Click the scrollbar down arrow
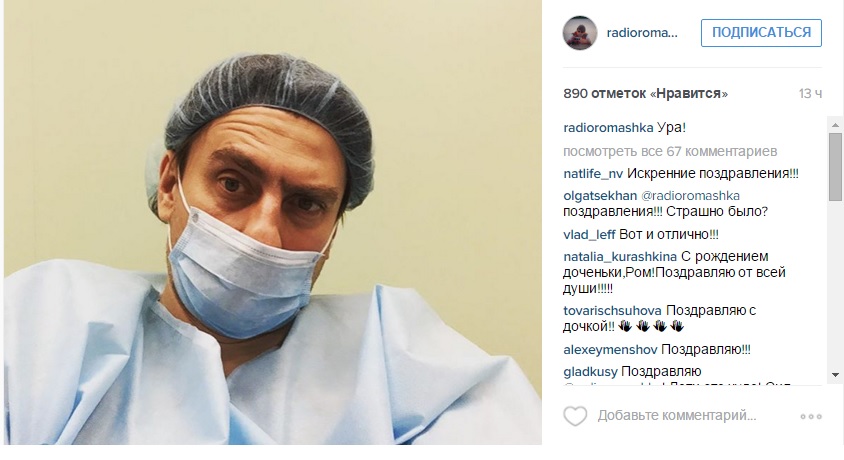Image resolution: width=844 pixels, height=460 pixels. pyautogui.click(x=835, y=374)
